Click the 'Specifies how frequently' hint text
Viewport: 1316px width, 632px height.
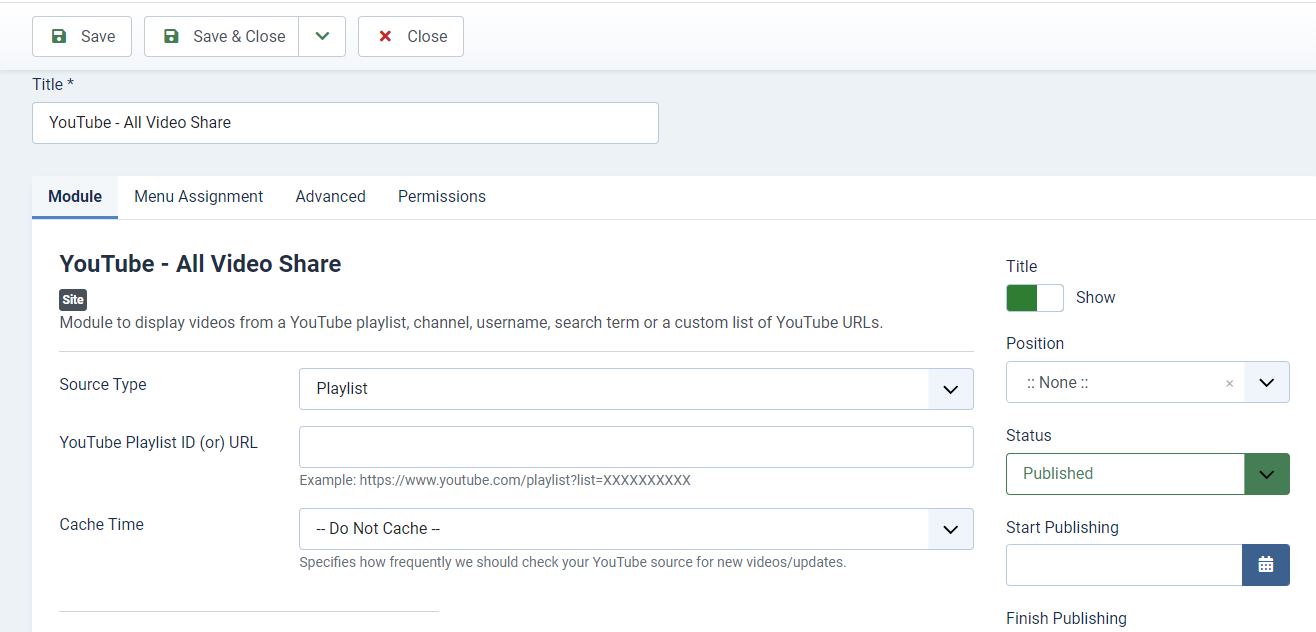point(573,562)
